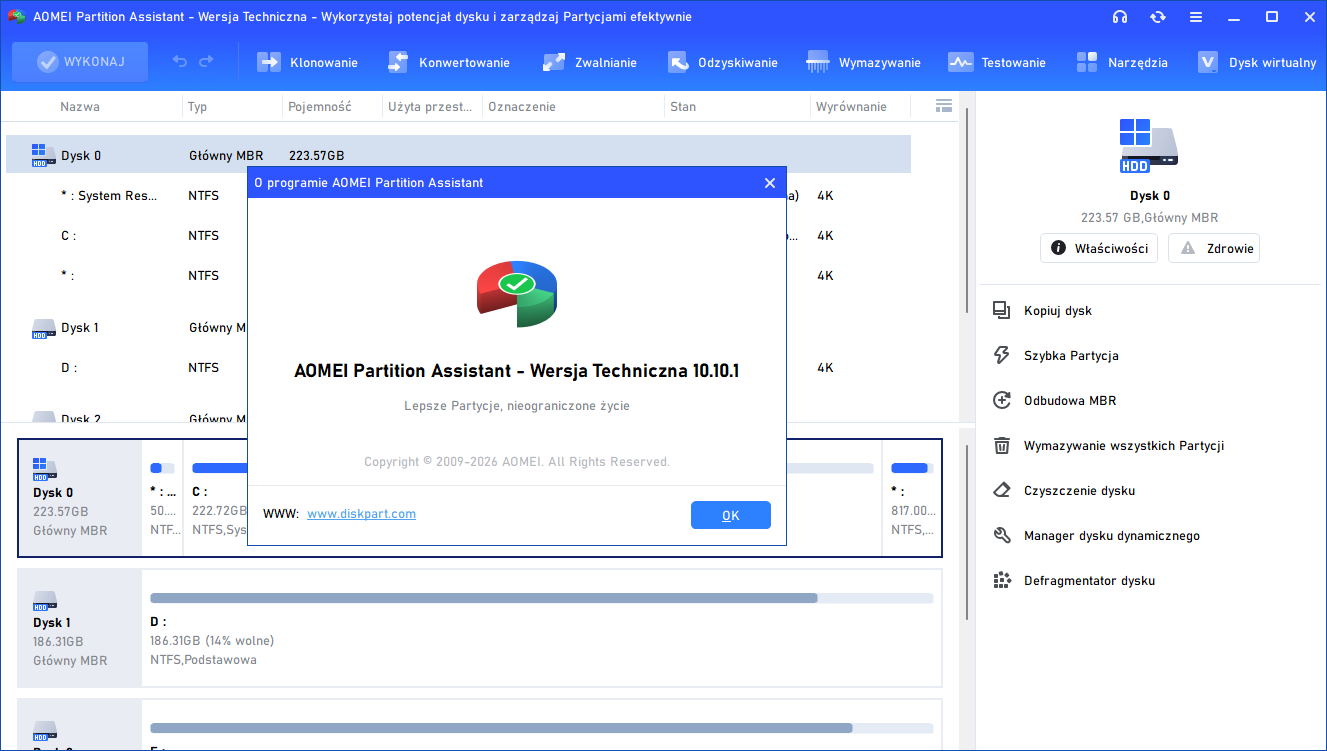Screen dimensions: 1327x751
Task: Click the Narzędzia tiles icon
Action: 1087,62
